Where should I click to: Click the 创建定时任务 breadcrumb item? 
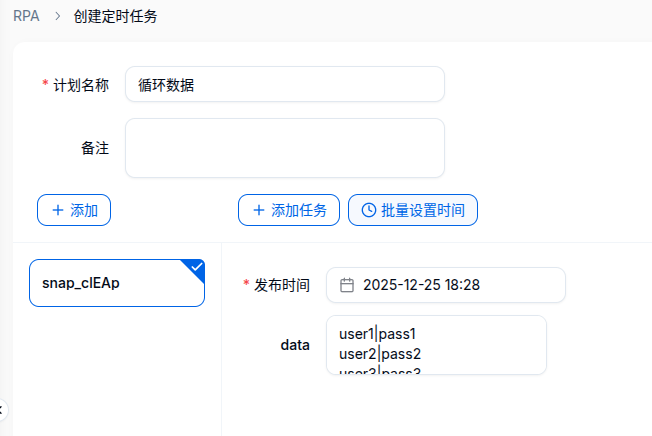point(115,16)
